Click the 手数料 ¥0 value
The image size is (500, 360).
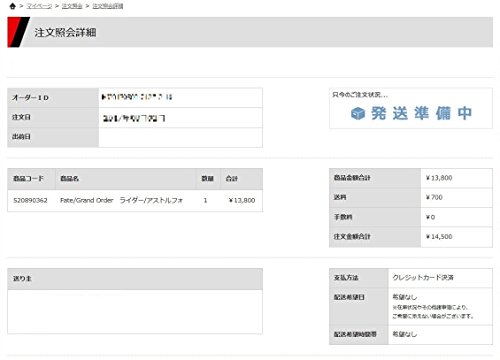[430, 217]
